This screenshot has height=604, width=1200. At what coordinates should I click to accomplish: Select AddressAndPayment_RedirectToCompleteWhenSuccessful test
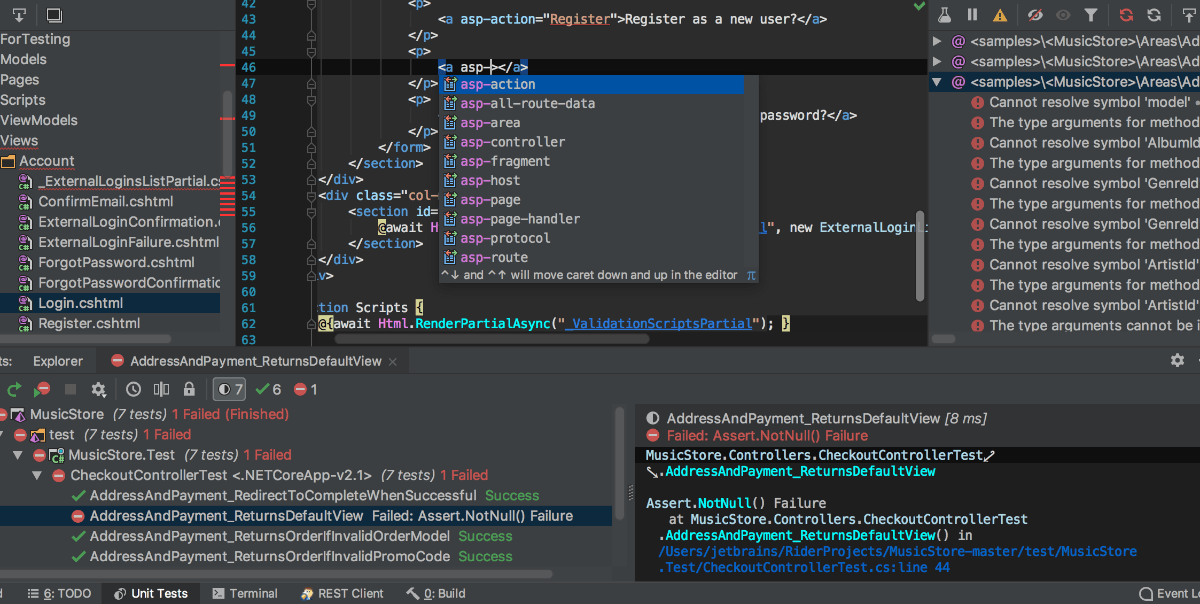[283, 496]
